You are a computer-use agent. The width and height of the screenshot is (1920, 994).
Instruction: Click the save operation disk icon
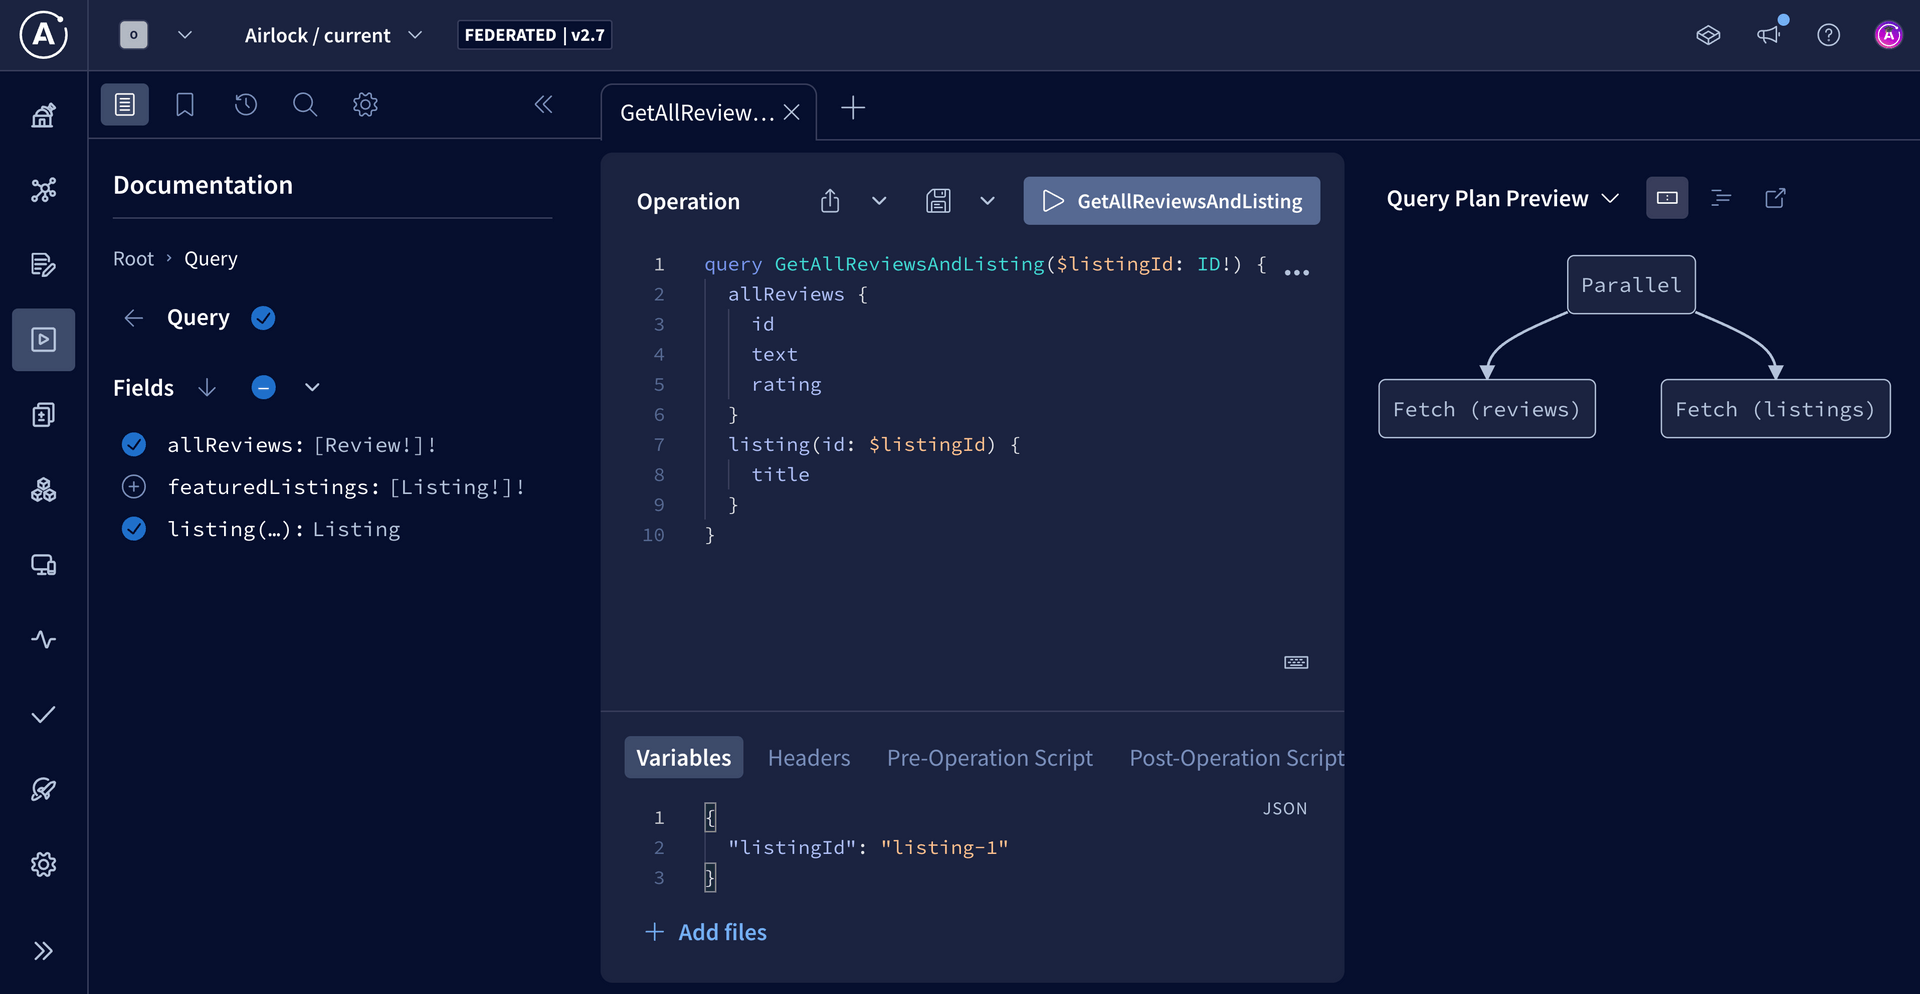pos(938,201)
